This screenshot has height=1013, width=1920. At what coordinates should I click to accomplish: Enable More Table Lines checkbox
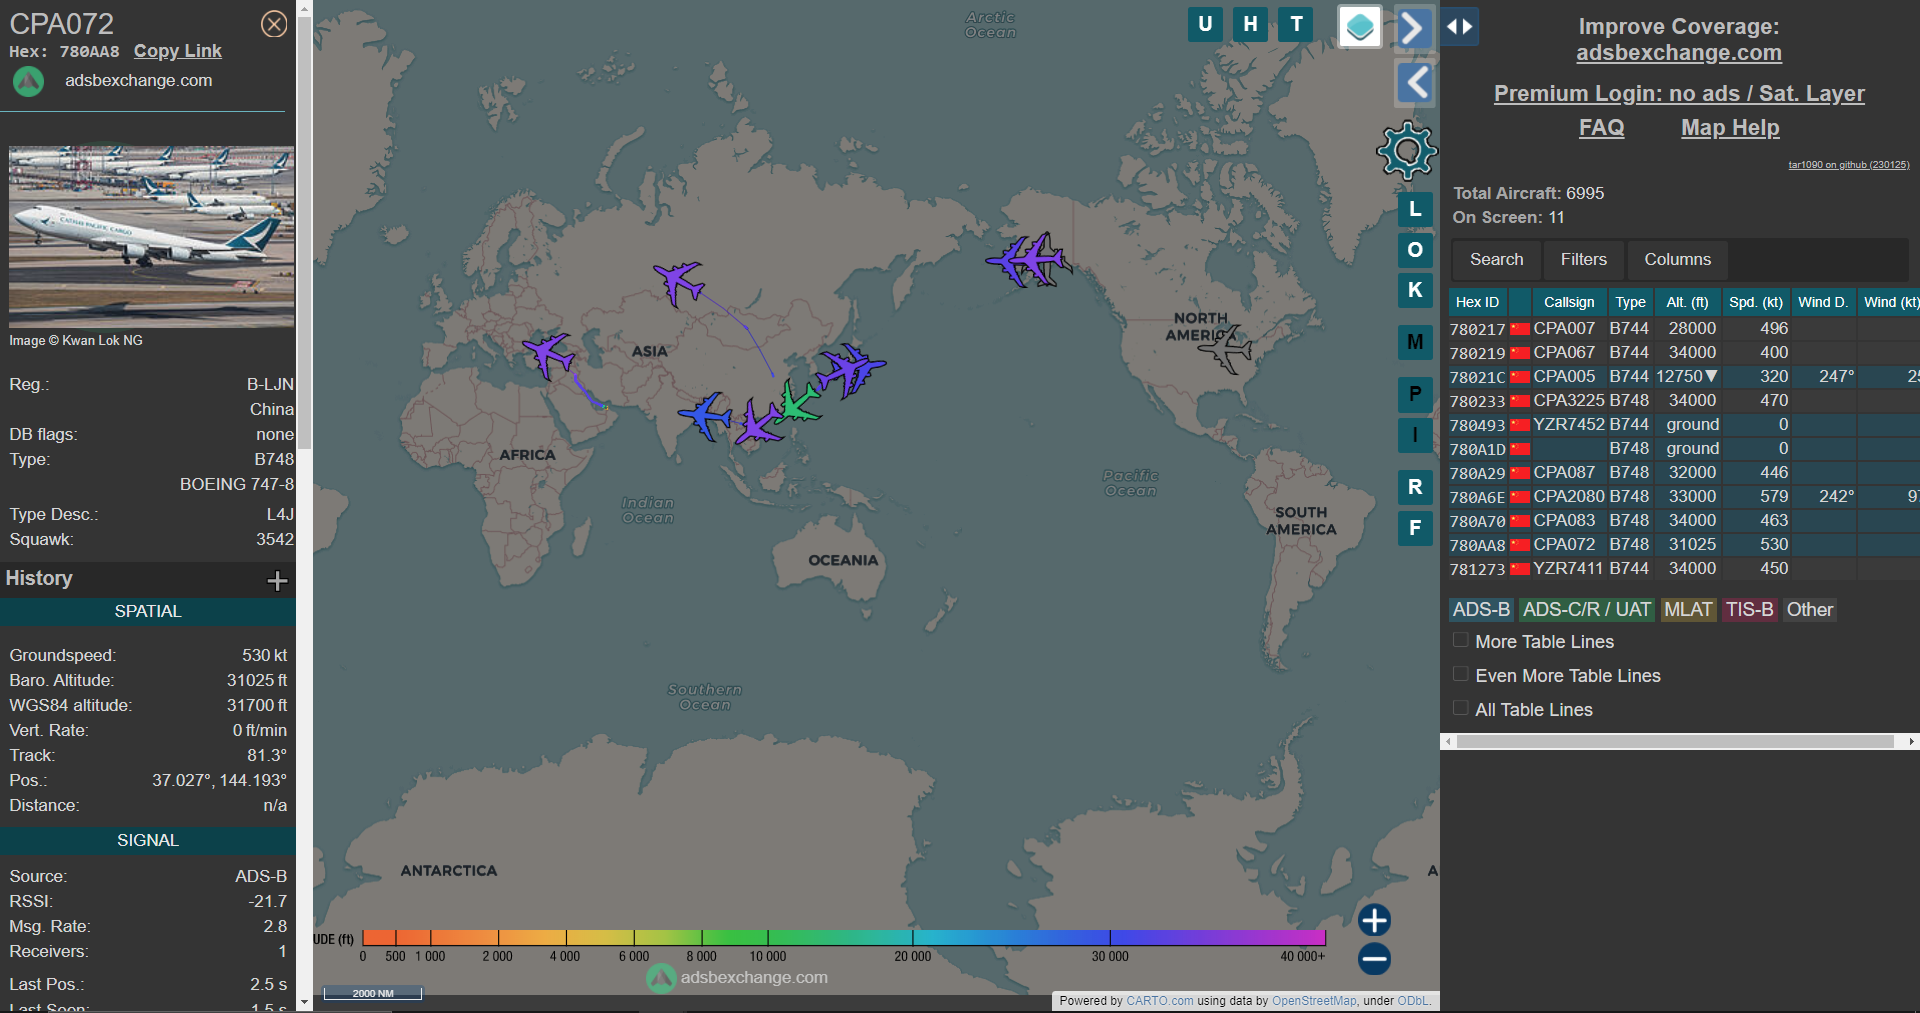tap(1461, 640)
